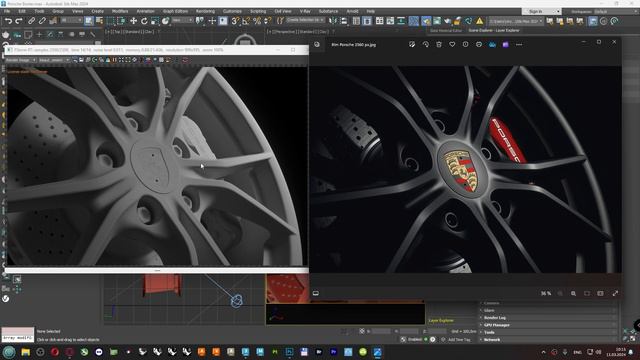Image resolution: width=640 pixels, height=360 pixels.
Task: Open the render channel dropdown in frame buffer
Action: pos(54,60)
